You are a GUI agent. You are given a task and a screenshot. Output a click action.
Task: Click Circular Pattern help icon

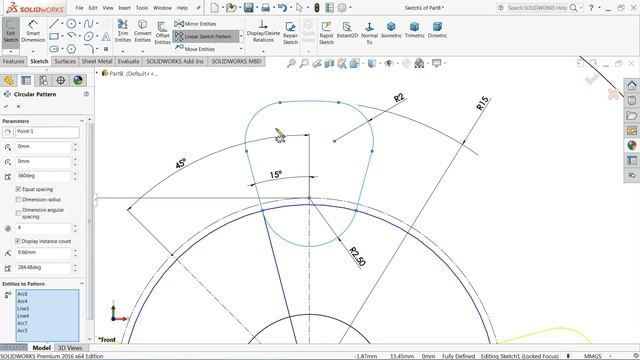click(x=86, y=94)
